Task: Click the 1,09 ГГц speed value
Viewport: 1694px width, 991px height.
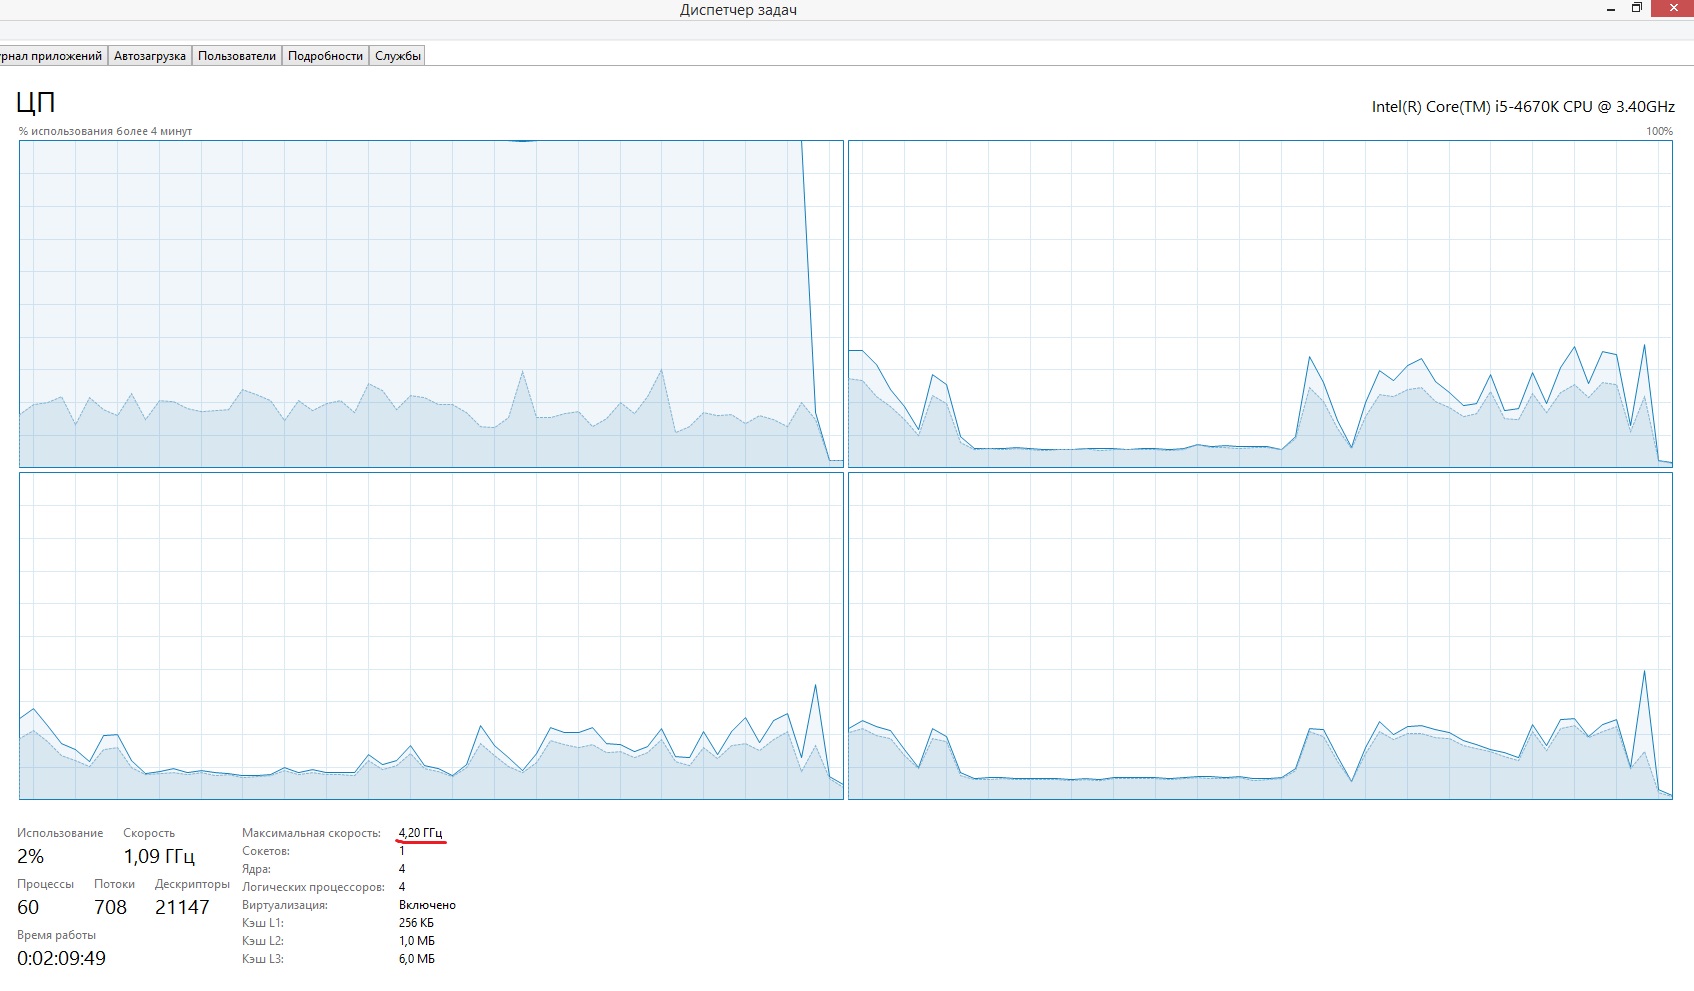Action: [x=159, y=857]
